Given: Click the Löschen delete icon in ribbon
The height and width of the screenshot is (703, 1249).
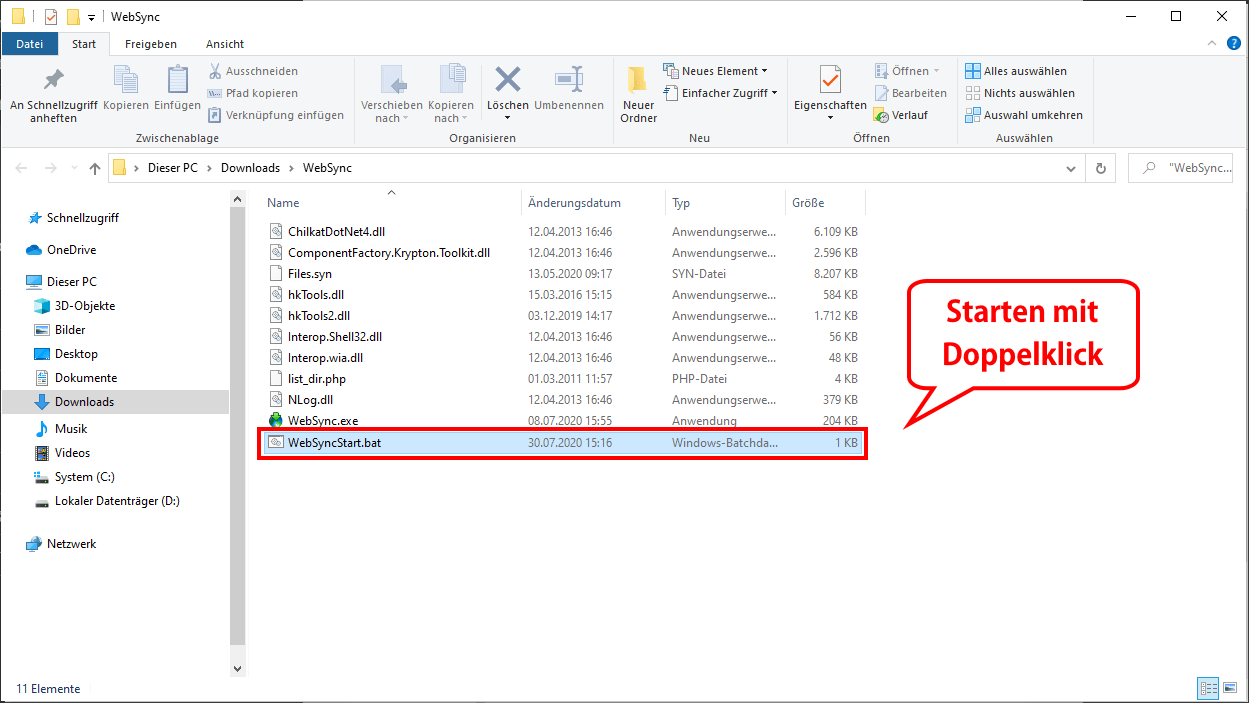Looking at the screenshot, I should (x=508, y=81).
